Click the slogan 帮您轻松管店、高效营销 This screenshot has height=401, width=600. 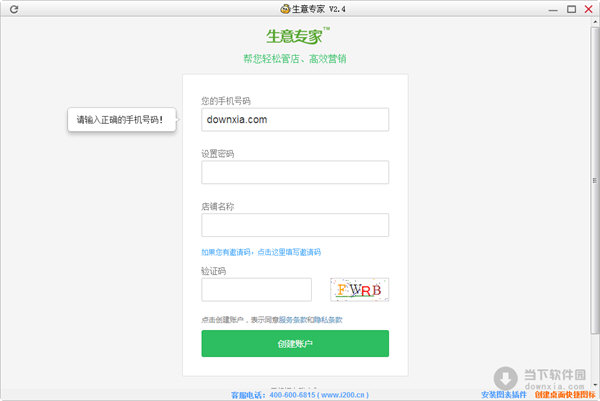click(x=295, y=59)
